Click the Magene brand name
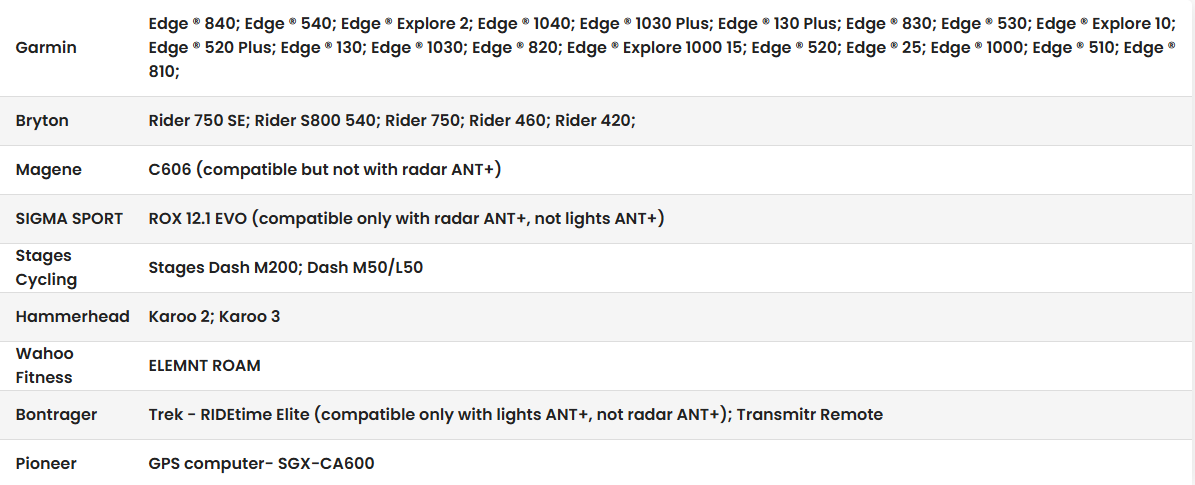Image resolution: width=1195 pixels, height=485 pixels. 48,170
